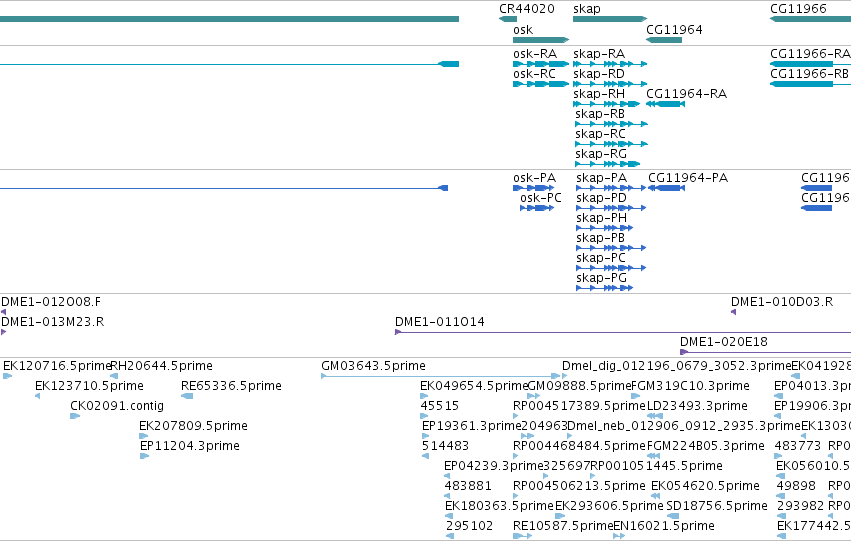Open the osk-RA transcript label
Screen dimensions: 851x541
click(x=535, y=54)
